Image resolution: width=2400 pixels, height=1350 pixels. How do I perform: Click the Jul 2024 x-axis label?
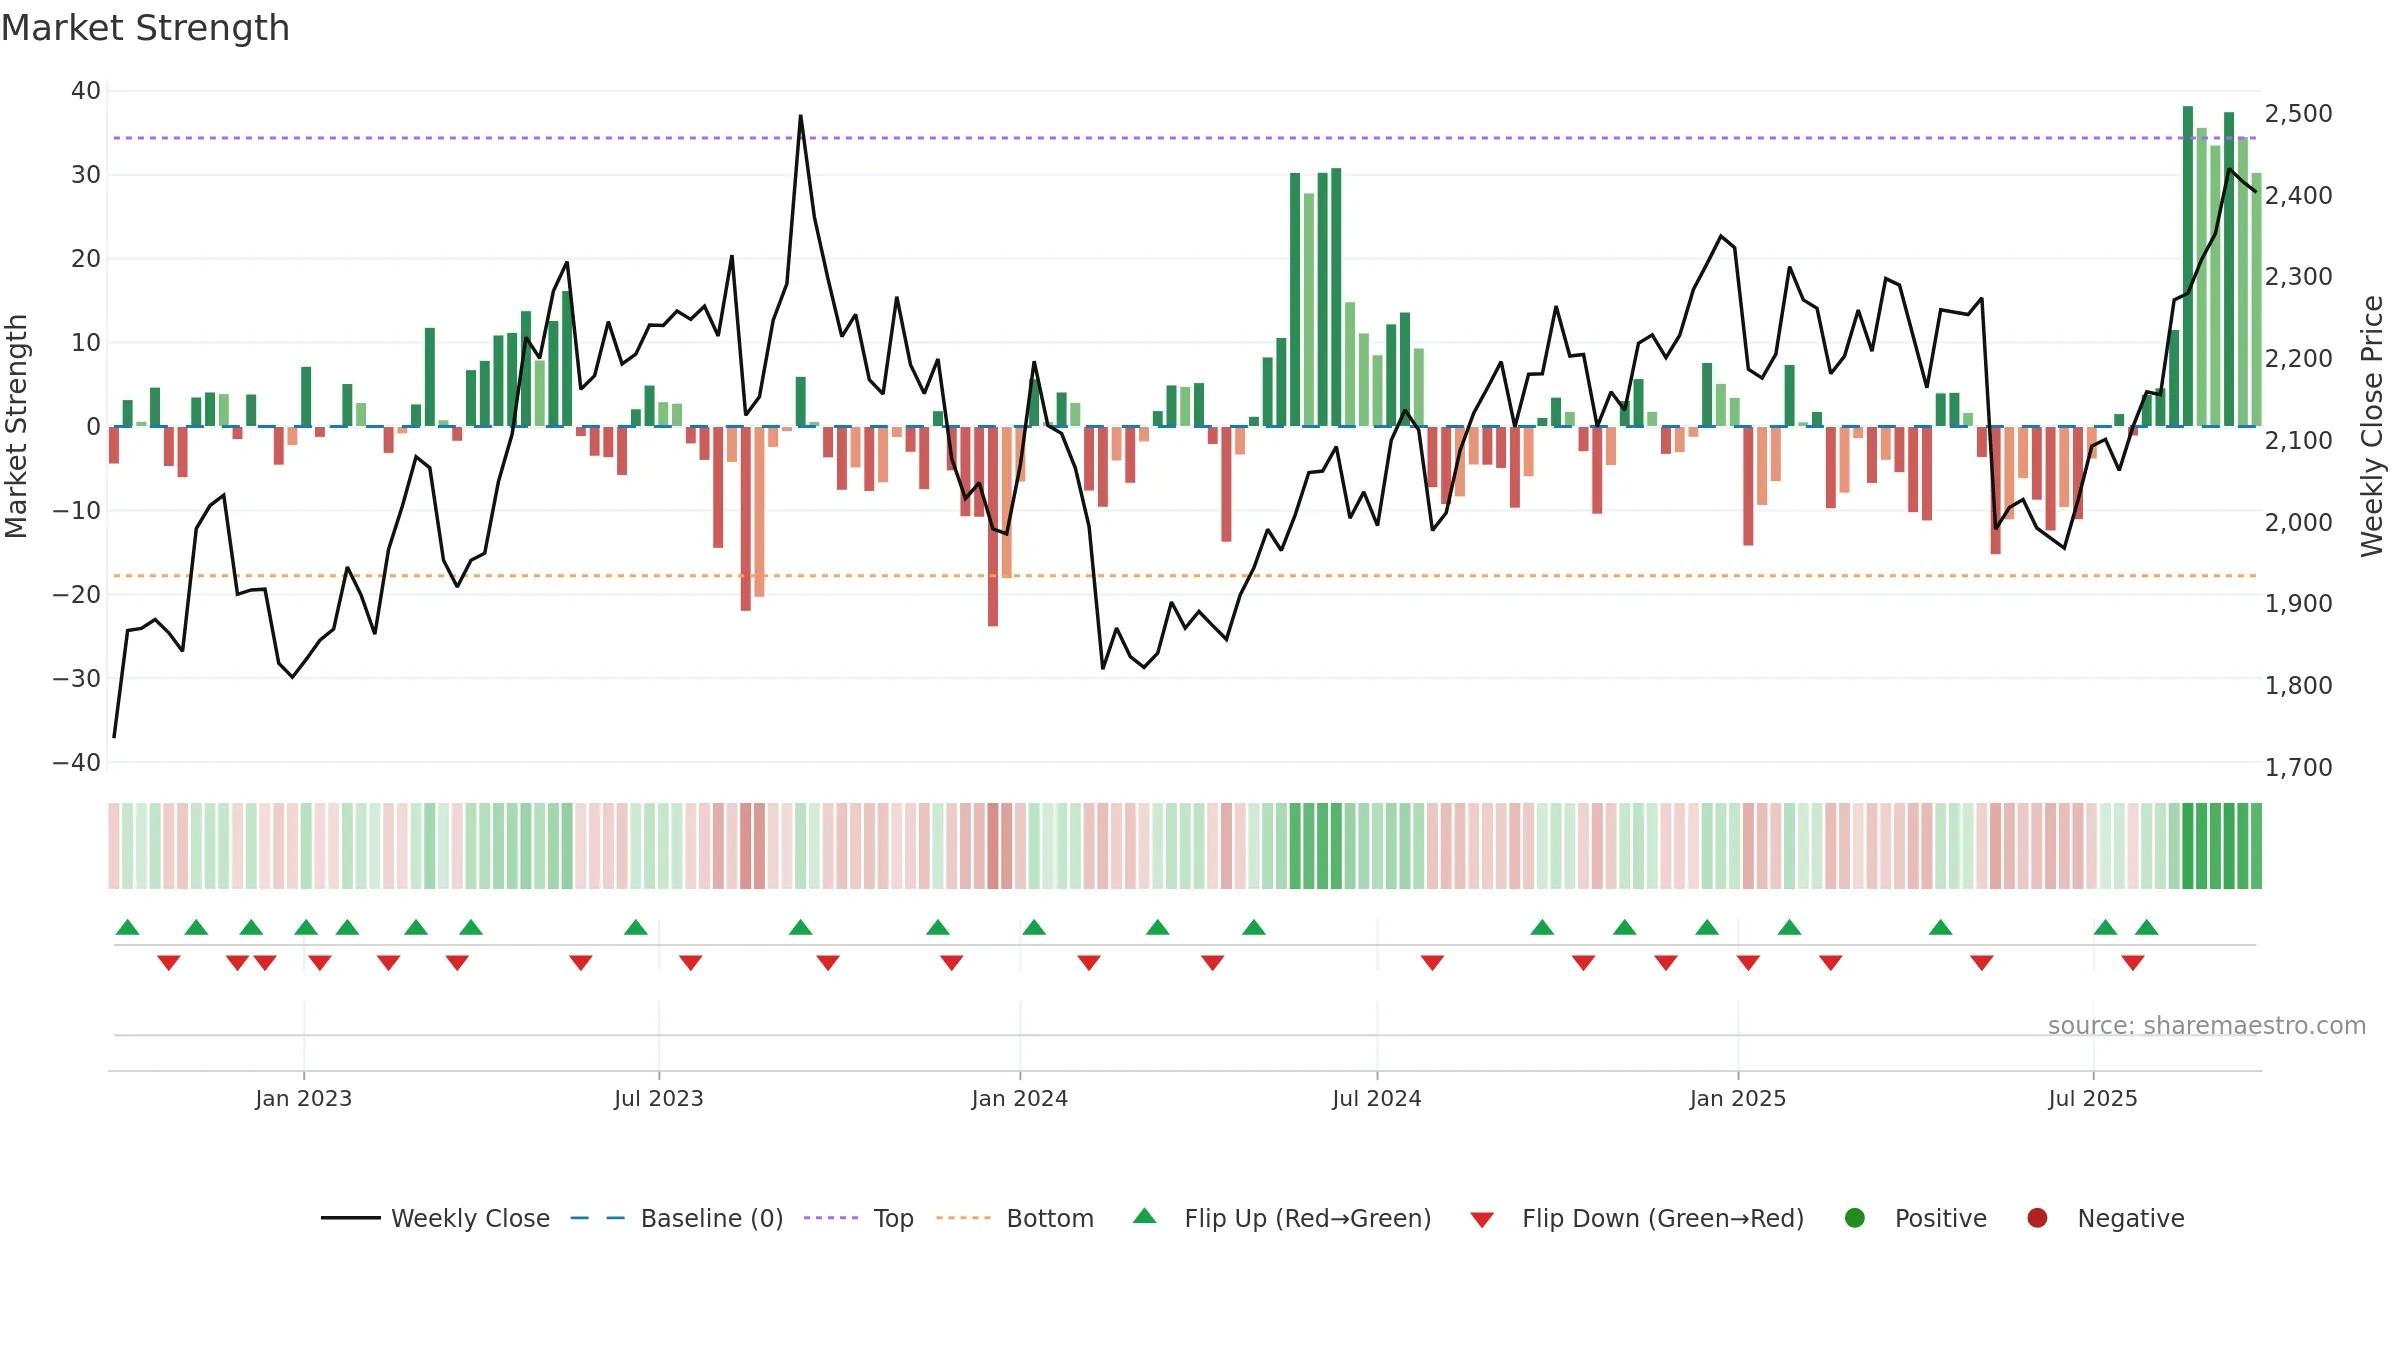(x=1377, y=1098)
